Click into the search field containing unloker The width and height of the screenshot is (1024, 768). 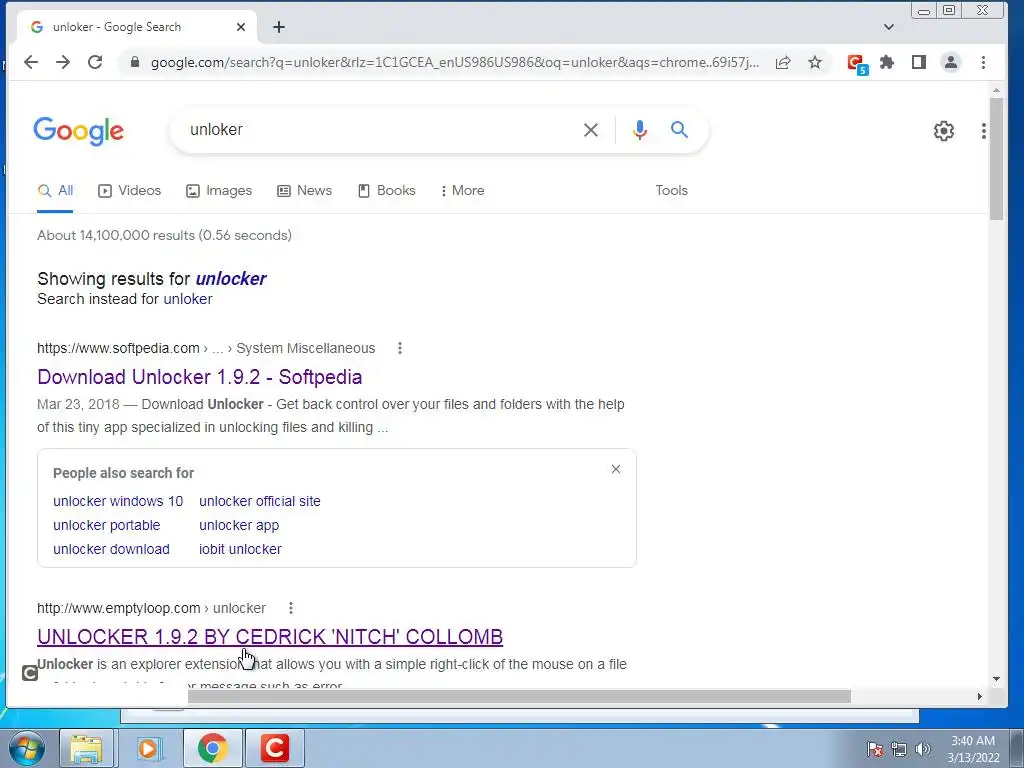coord(379,130)
